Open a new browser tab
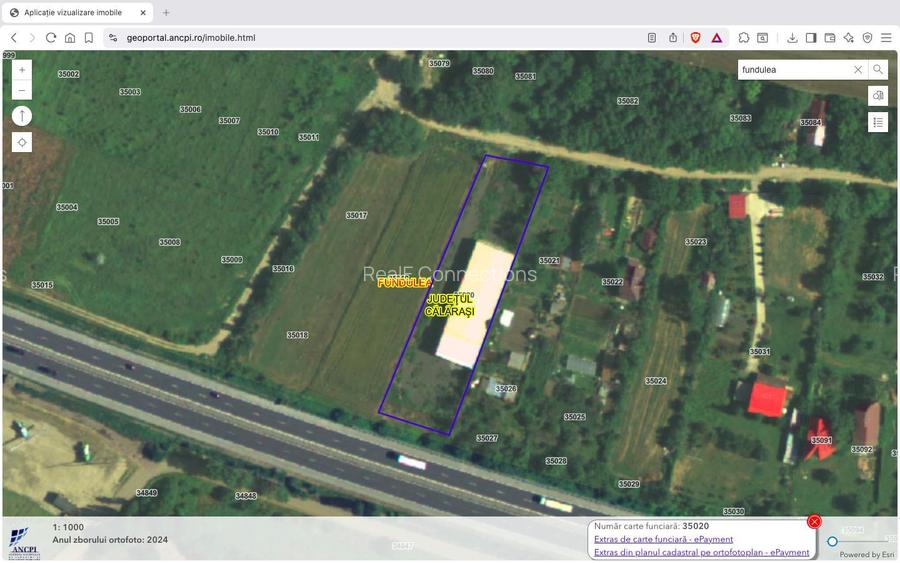The image size is (900, 563). click(x=166, y=12)
